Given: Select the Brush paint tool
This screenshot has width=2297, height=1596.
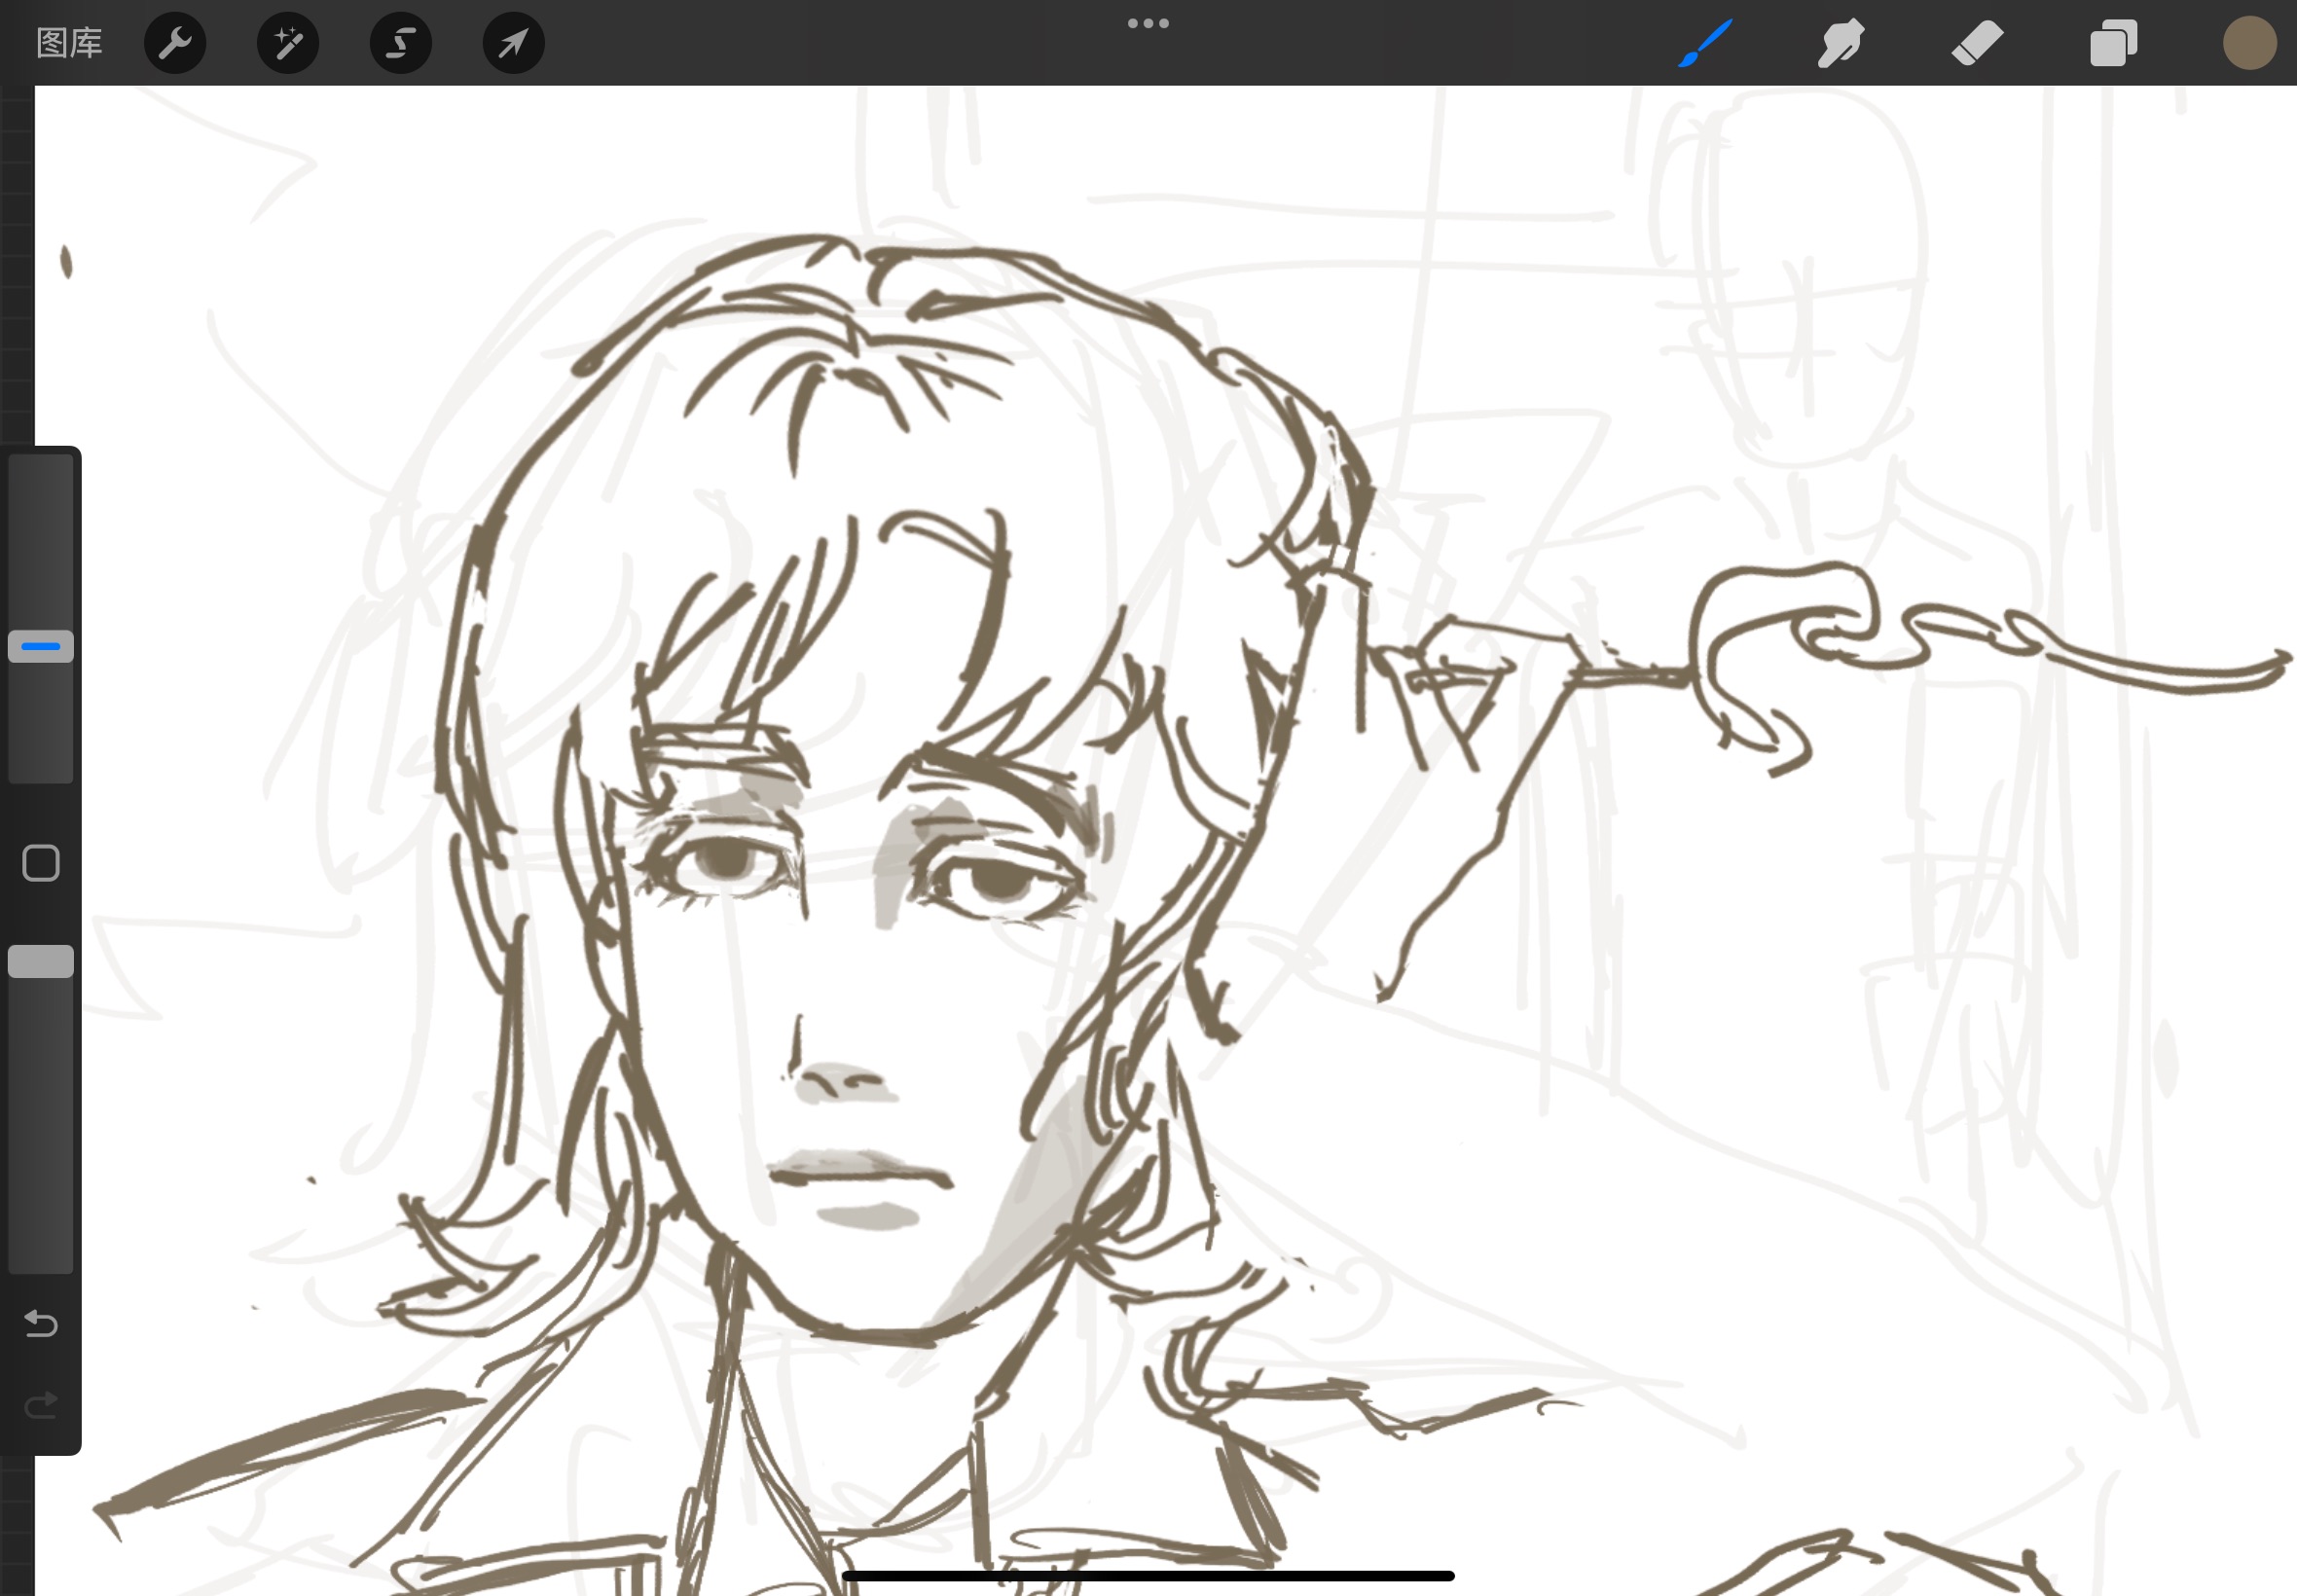Looking at the screenshot, I should pos(1705,43).
